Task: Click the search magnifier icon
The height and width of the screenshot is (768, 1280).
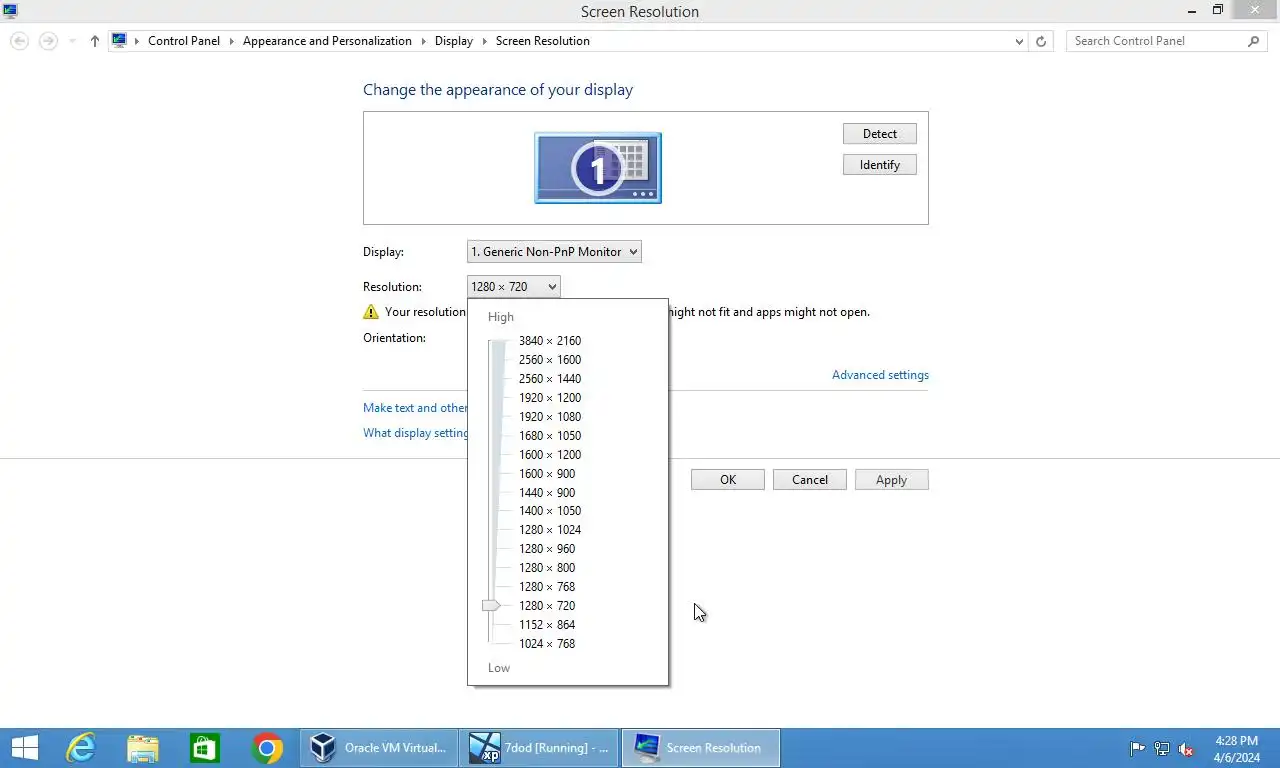Action: tap(1254, 41)
